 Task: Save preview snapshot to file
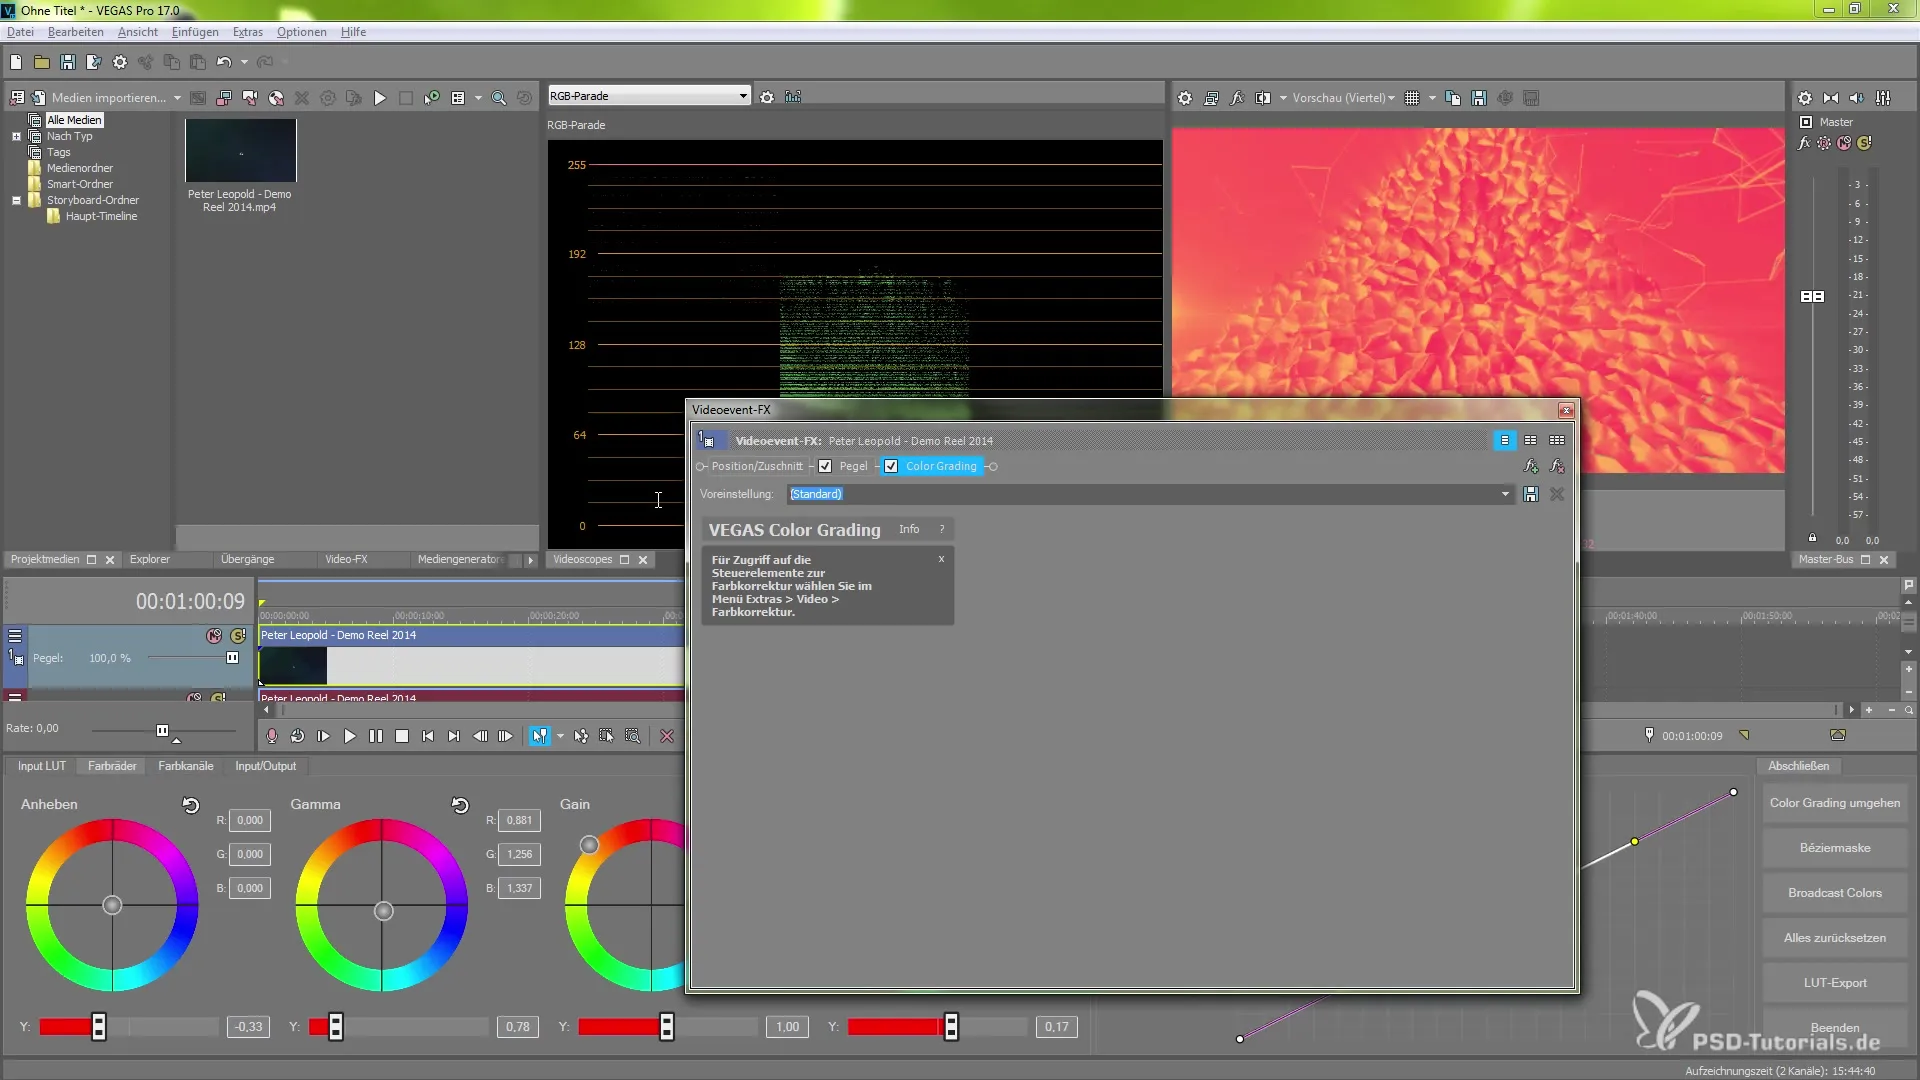1479,98
